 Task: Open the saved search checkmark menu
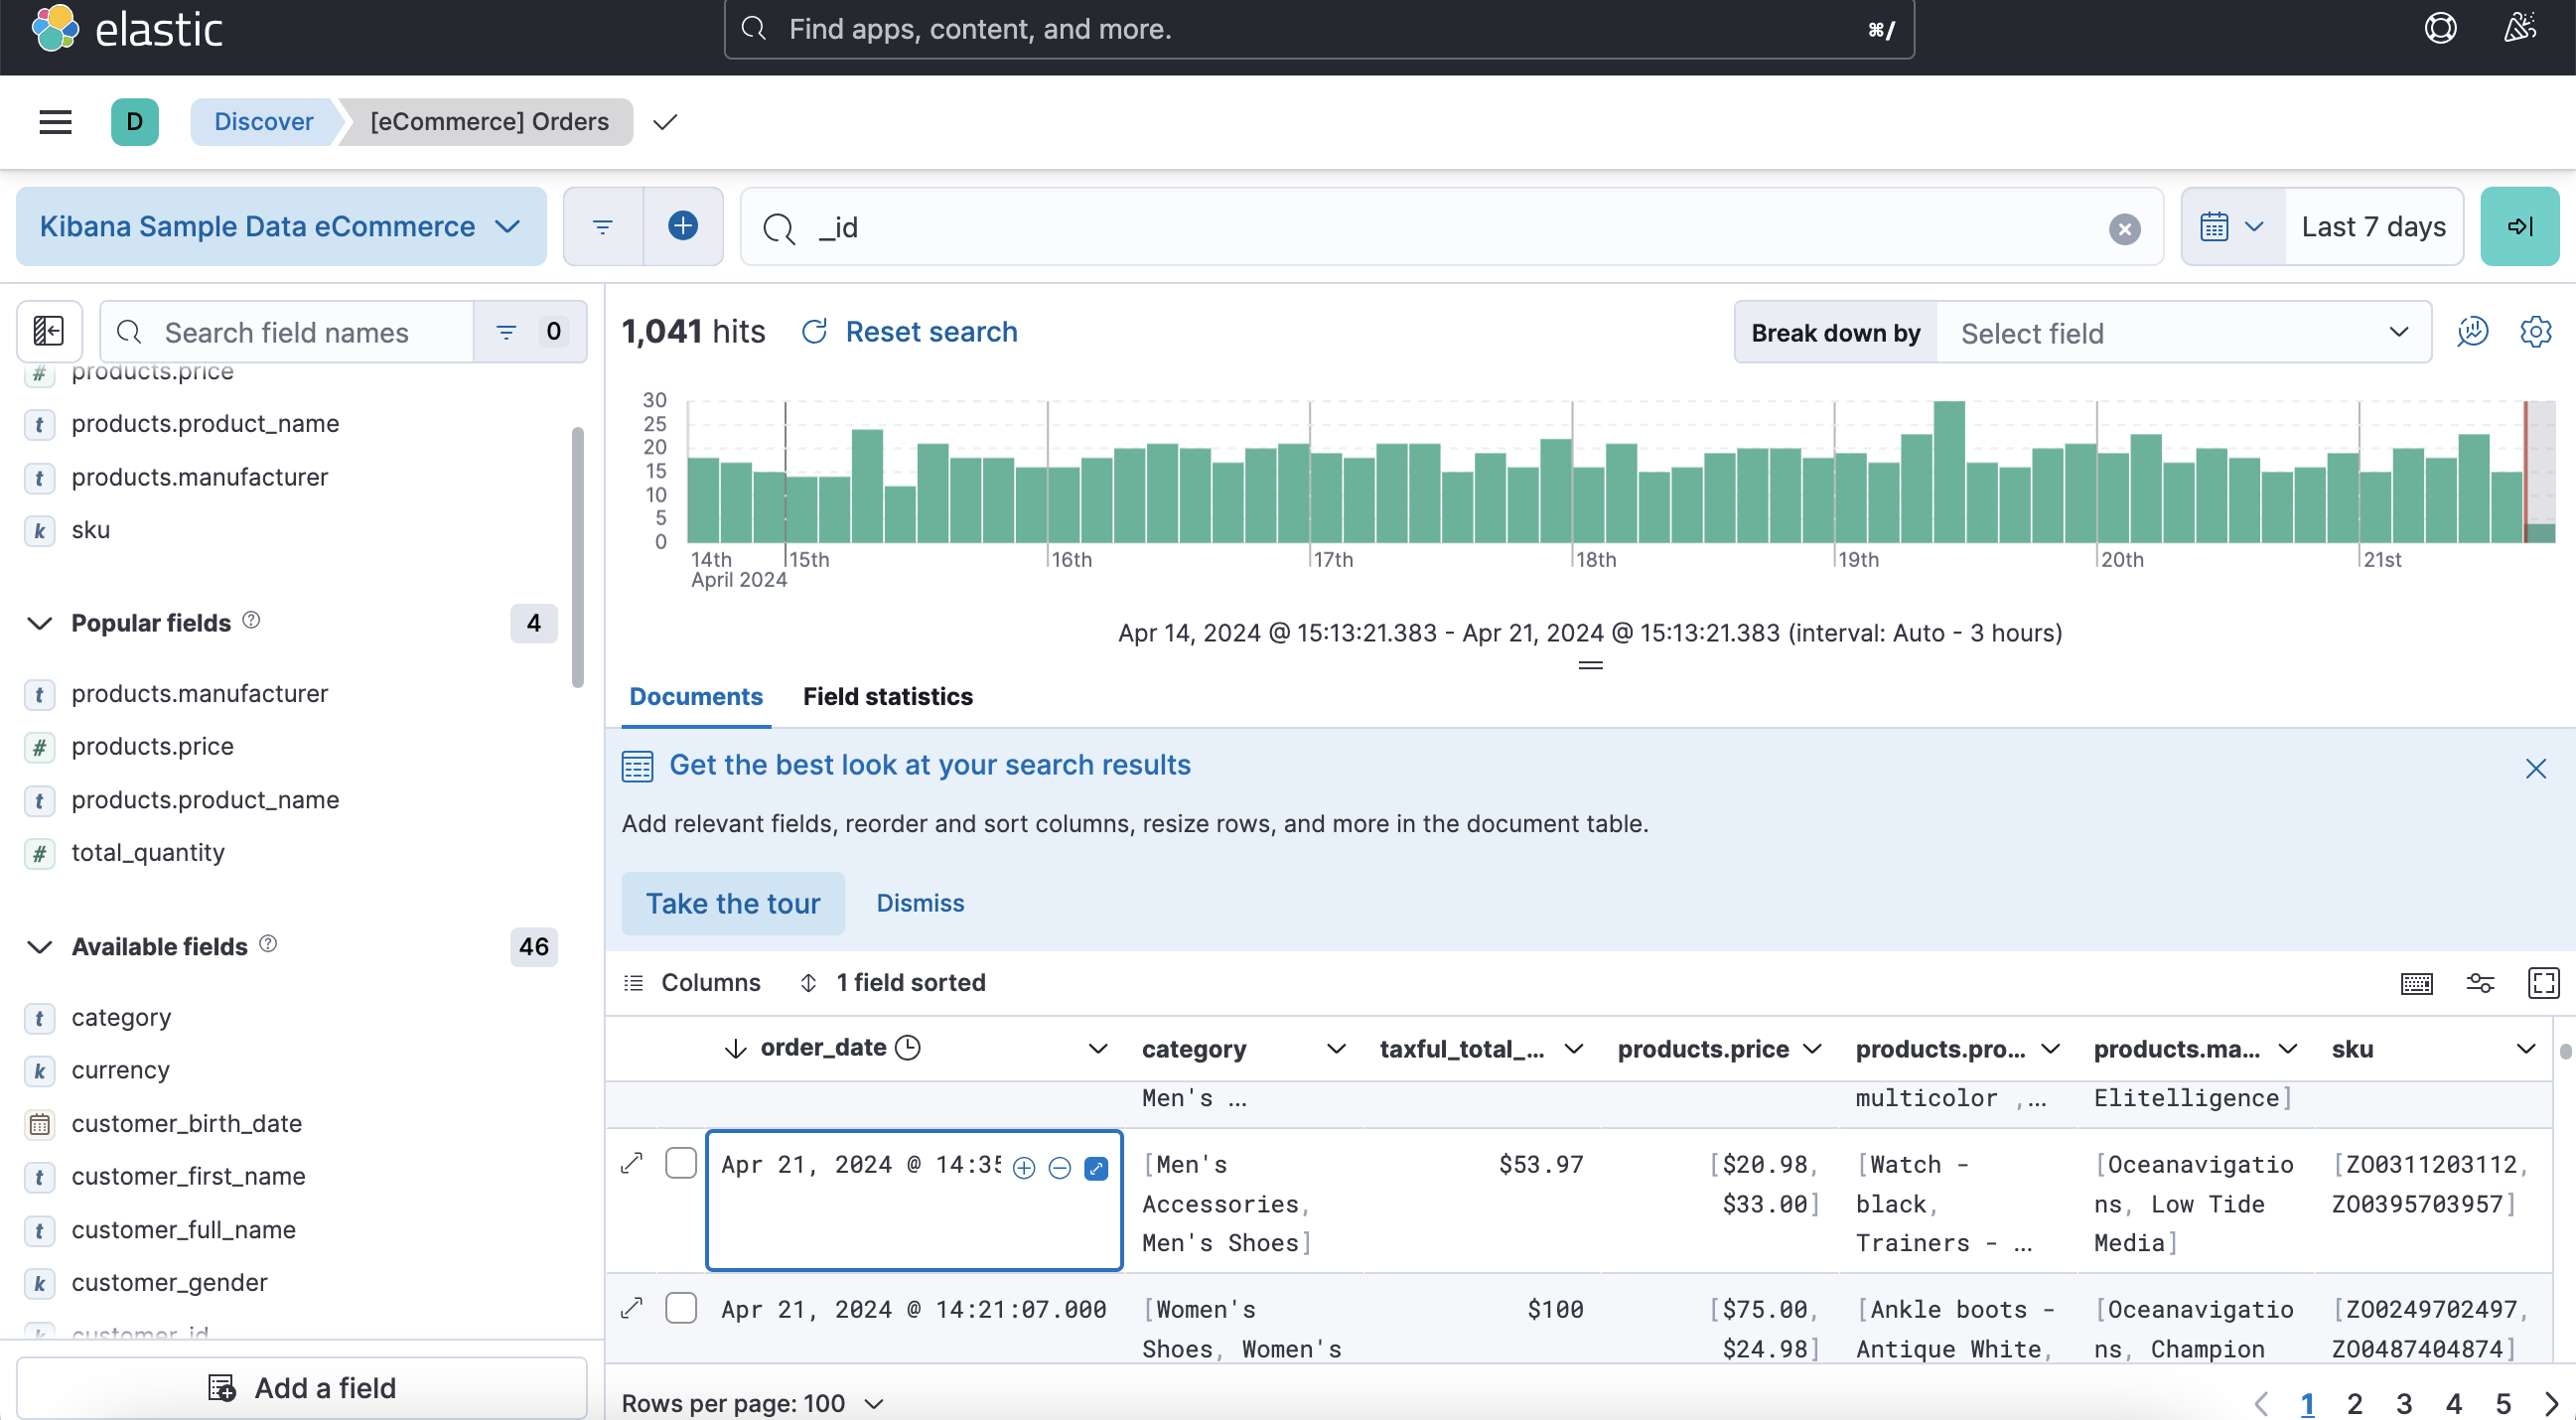(x=665, y=122)
